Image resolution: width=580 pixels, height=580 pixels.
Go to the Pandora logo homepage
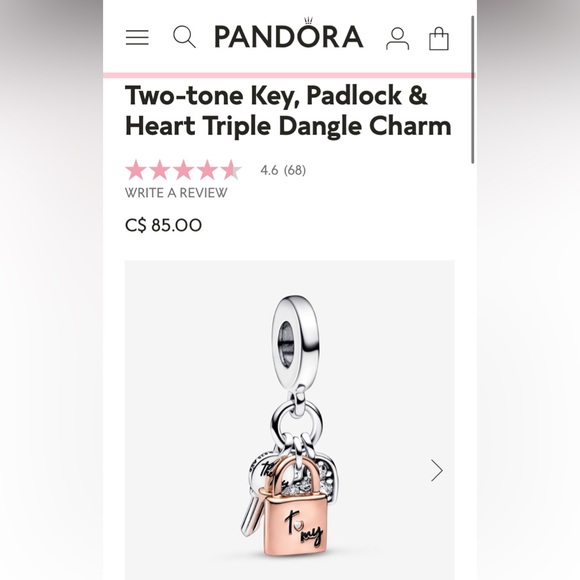tap(289, 34)
